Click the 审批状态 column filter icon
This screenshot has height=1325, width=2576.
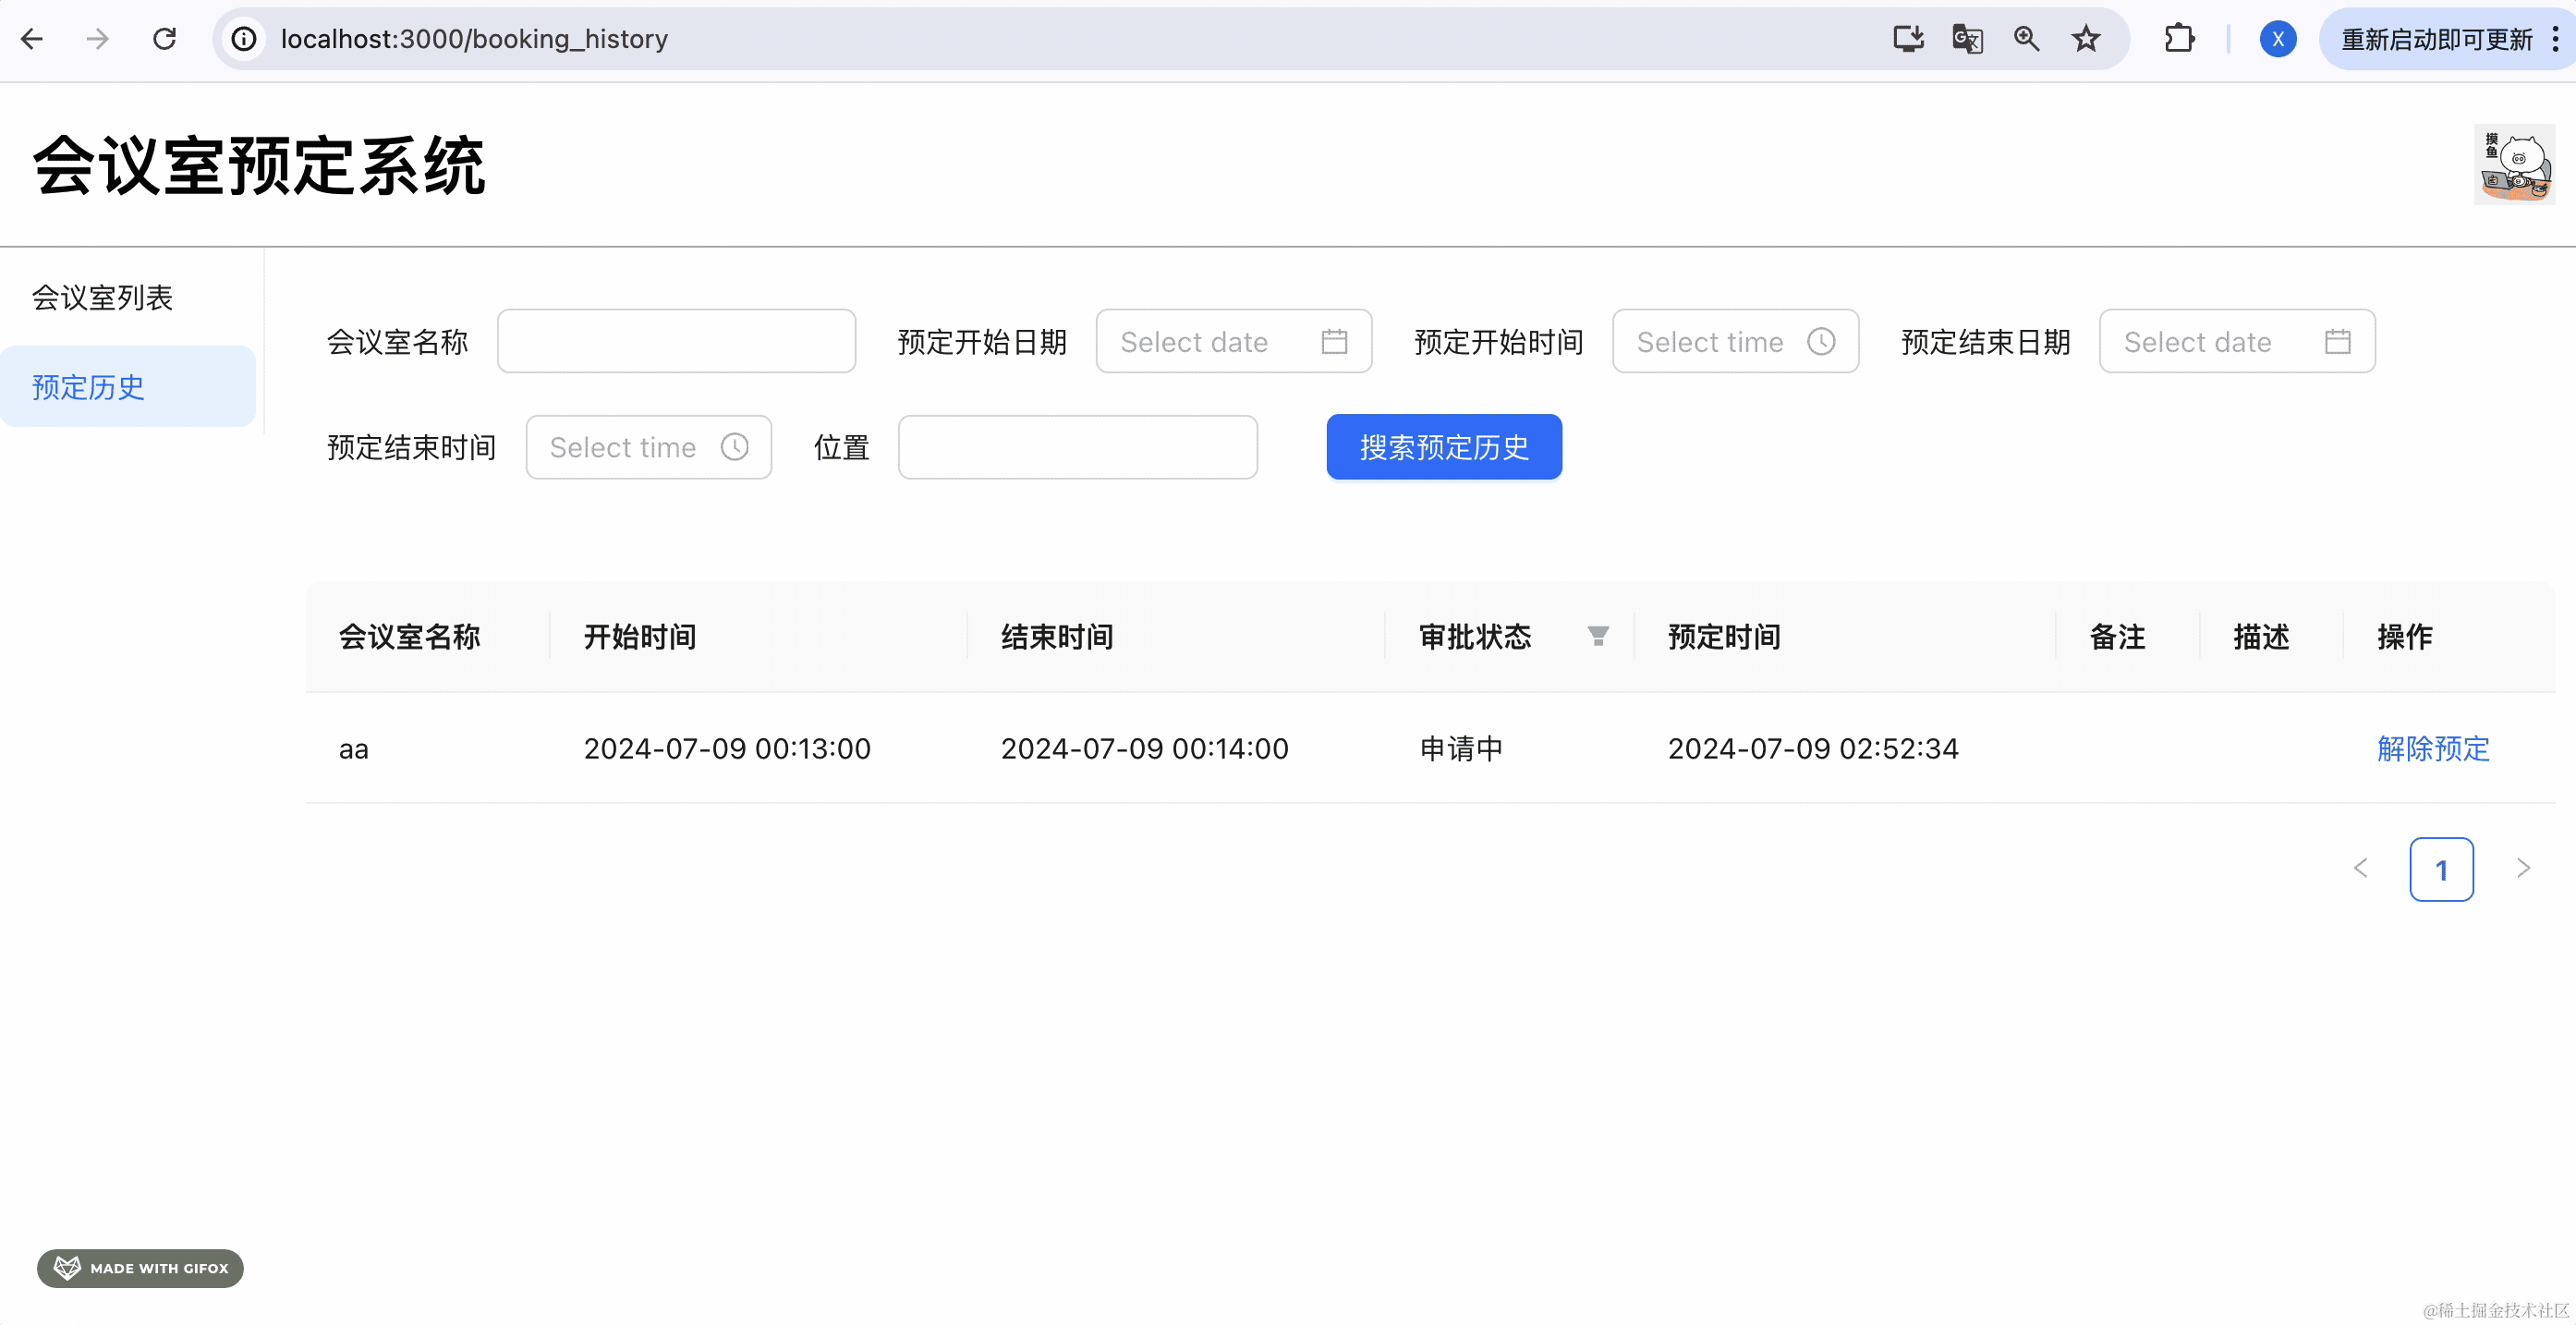pos(1598,636)
